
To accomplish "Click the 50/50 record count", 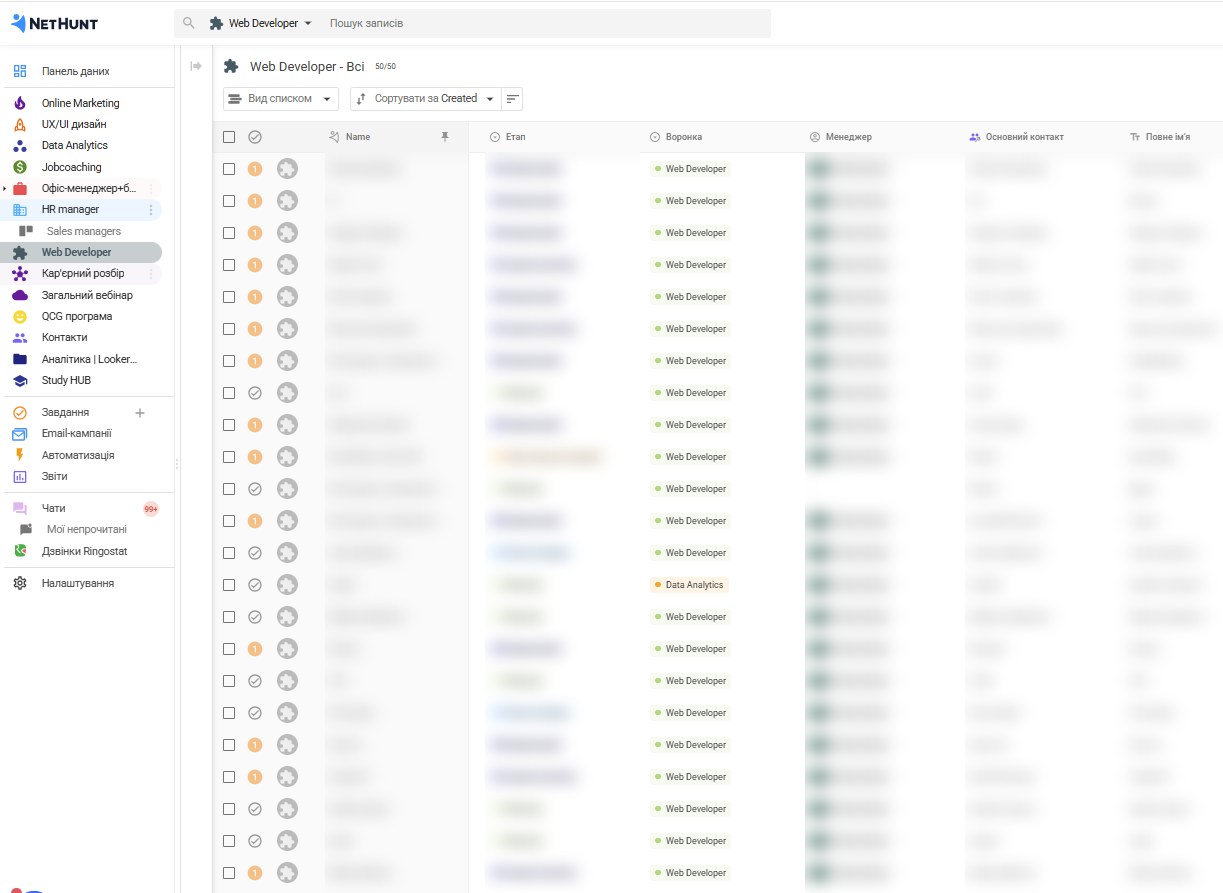I will [386, 67].
